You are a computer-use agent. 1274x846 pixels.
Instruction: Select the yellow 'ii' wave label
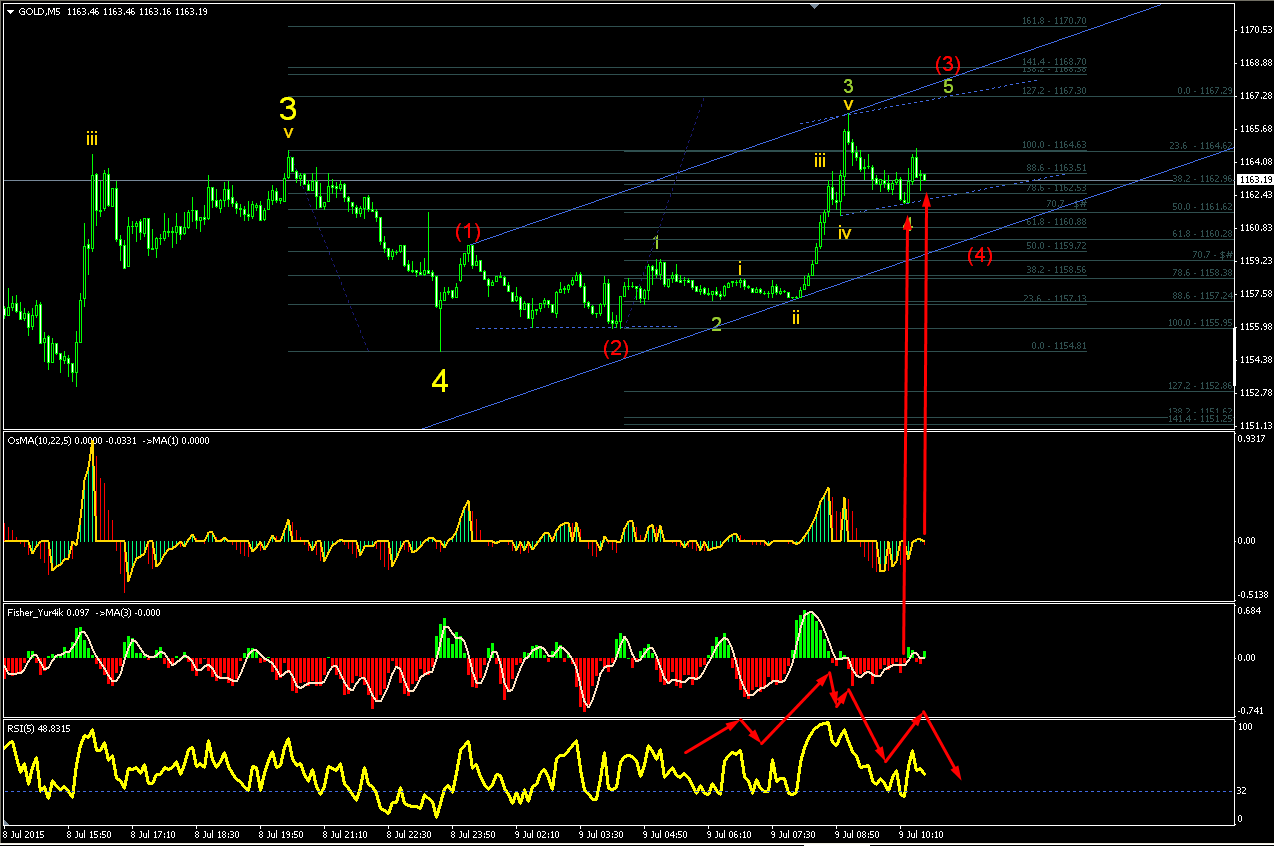coord(796,317)
